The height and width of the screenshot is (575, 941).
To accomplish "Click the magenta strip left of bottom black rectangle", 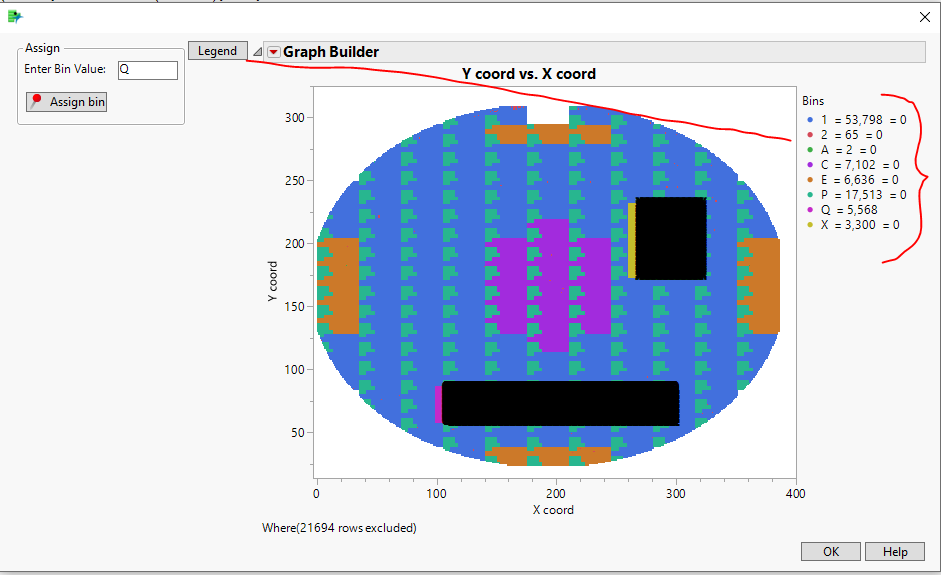I will (438, 404).
